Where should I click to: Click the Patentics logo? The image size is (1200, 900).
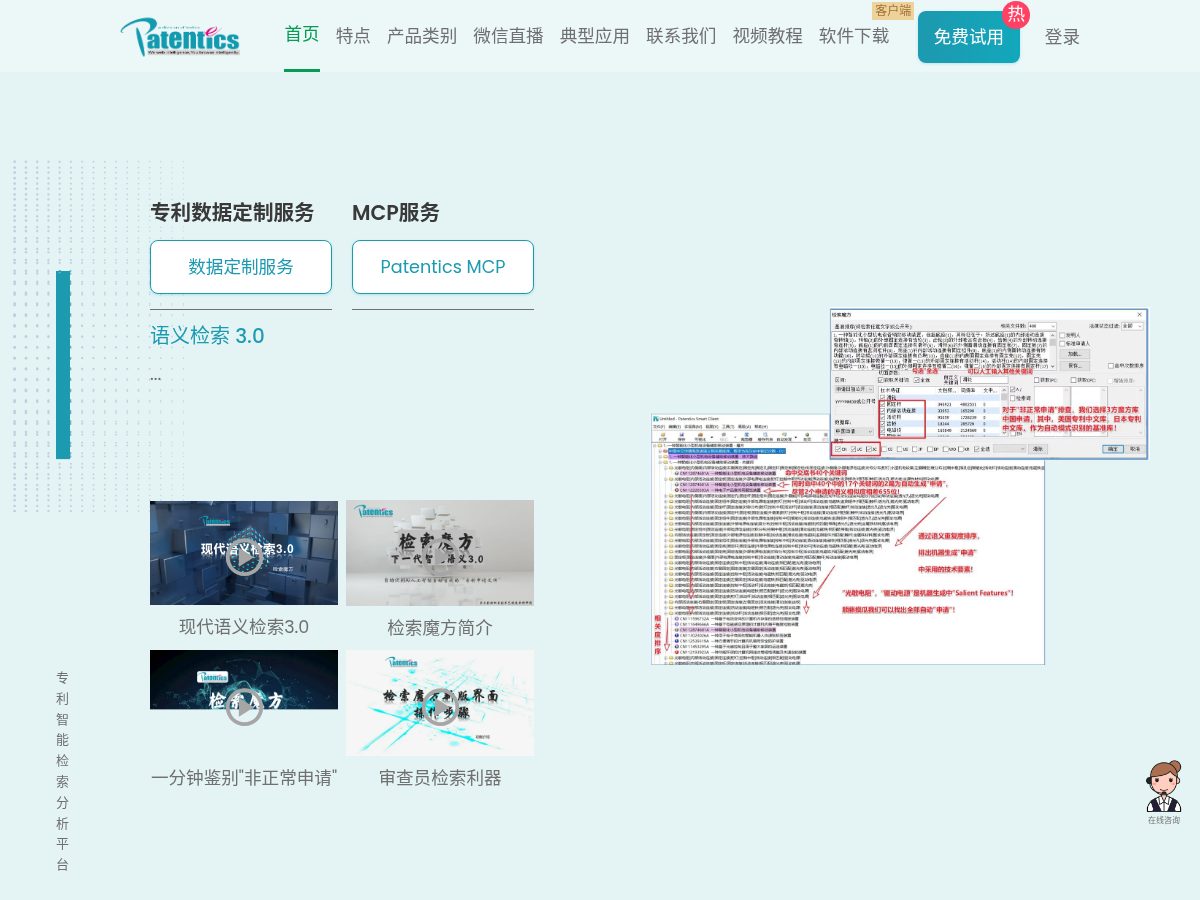(180, 37)
